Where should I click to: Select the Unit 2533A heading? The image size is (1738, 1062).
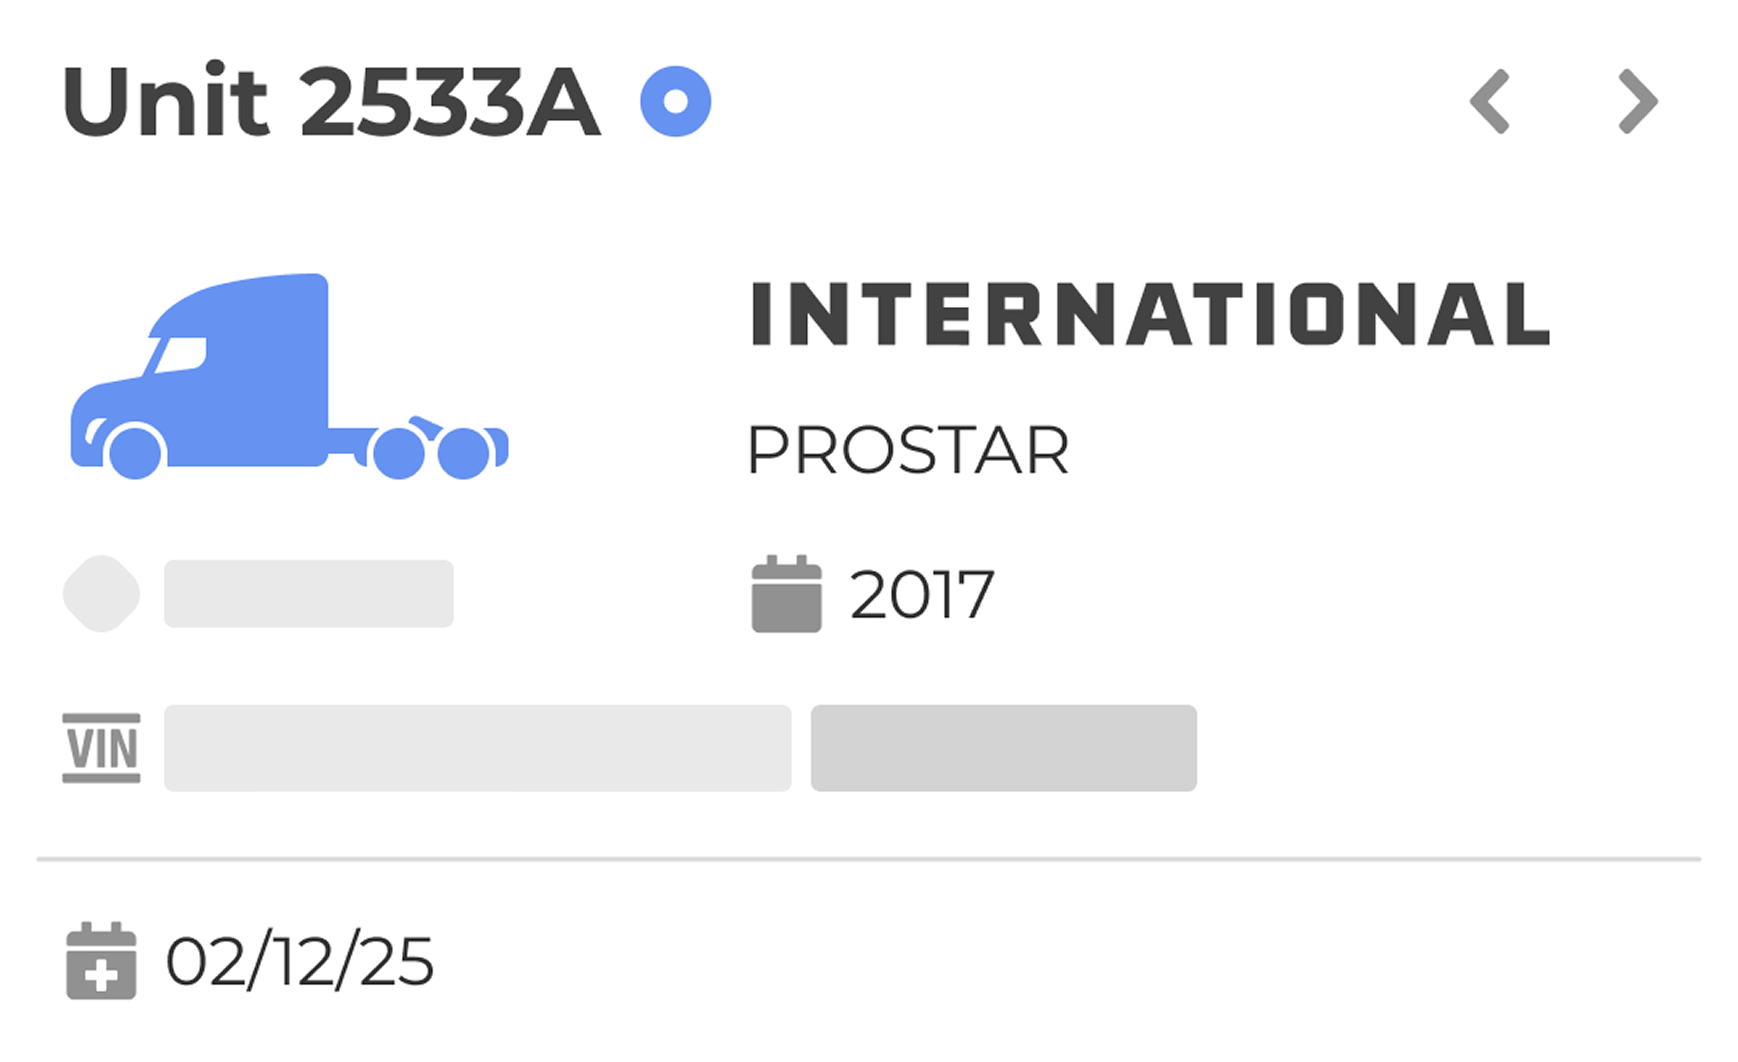pyautogui.click(x=331, y=101)
